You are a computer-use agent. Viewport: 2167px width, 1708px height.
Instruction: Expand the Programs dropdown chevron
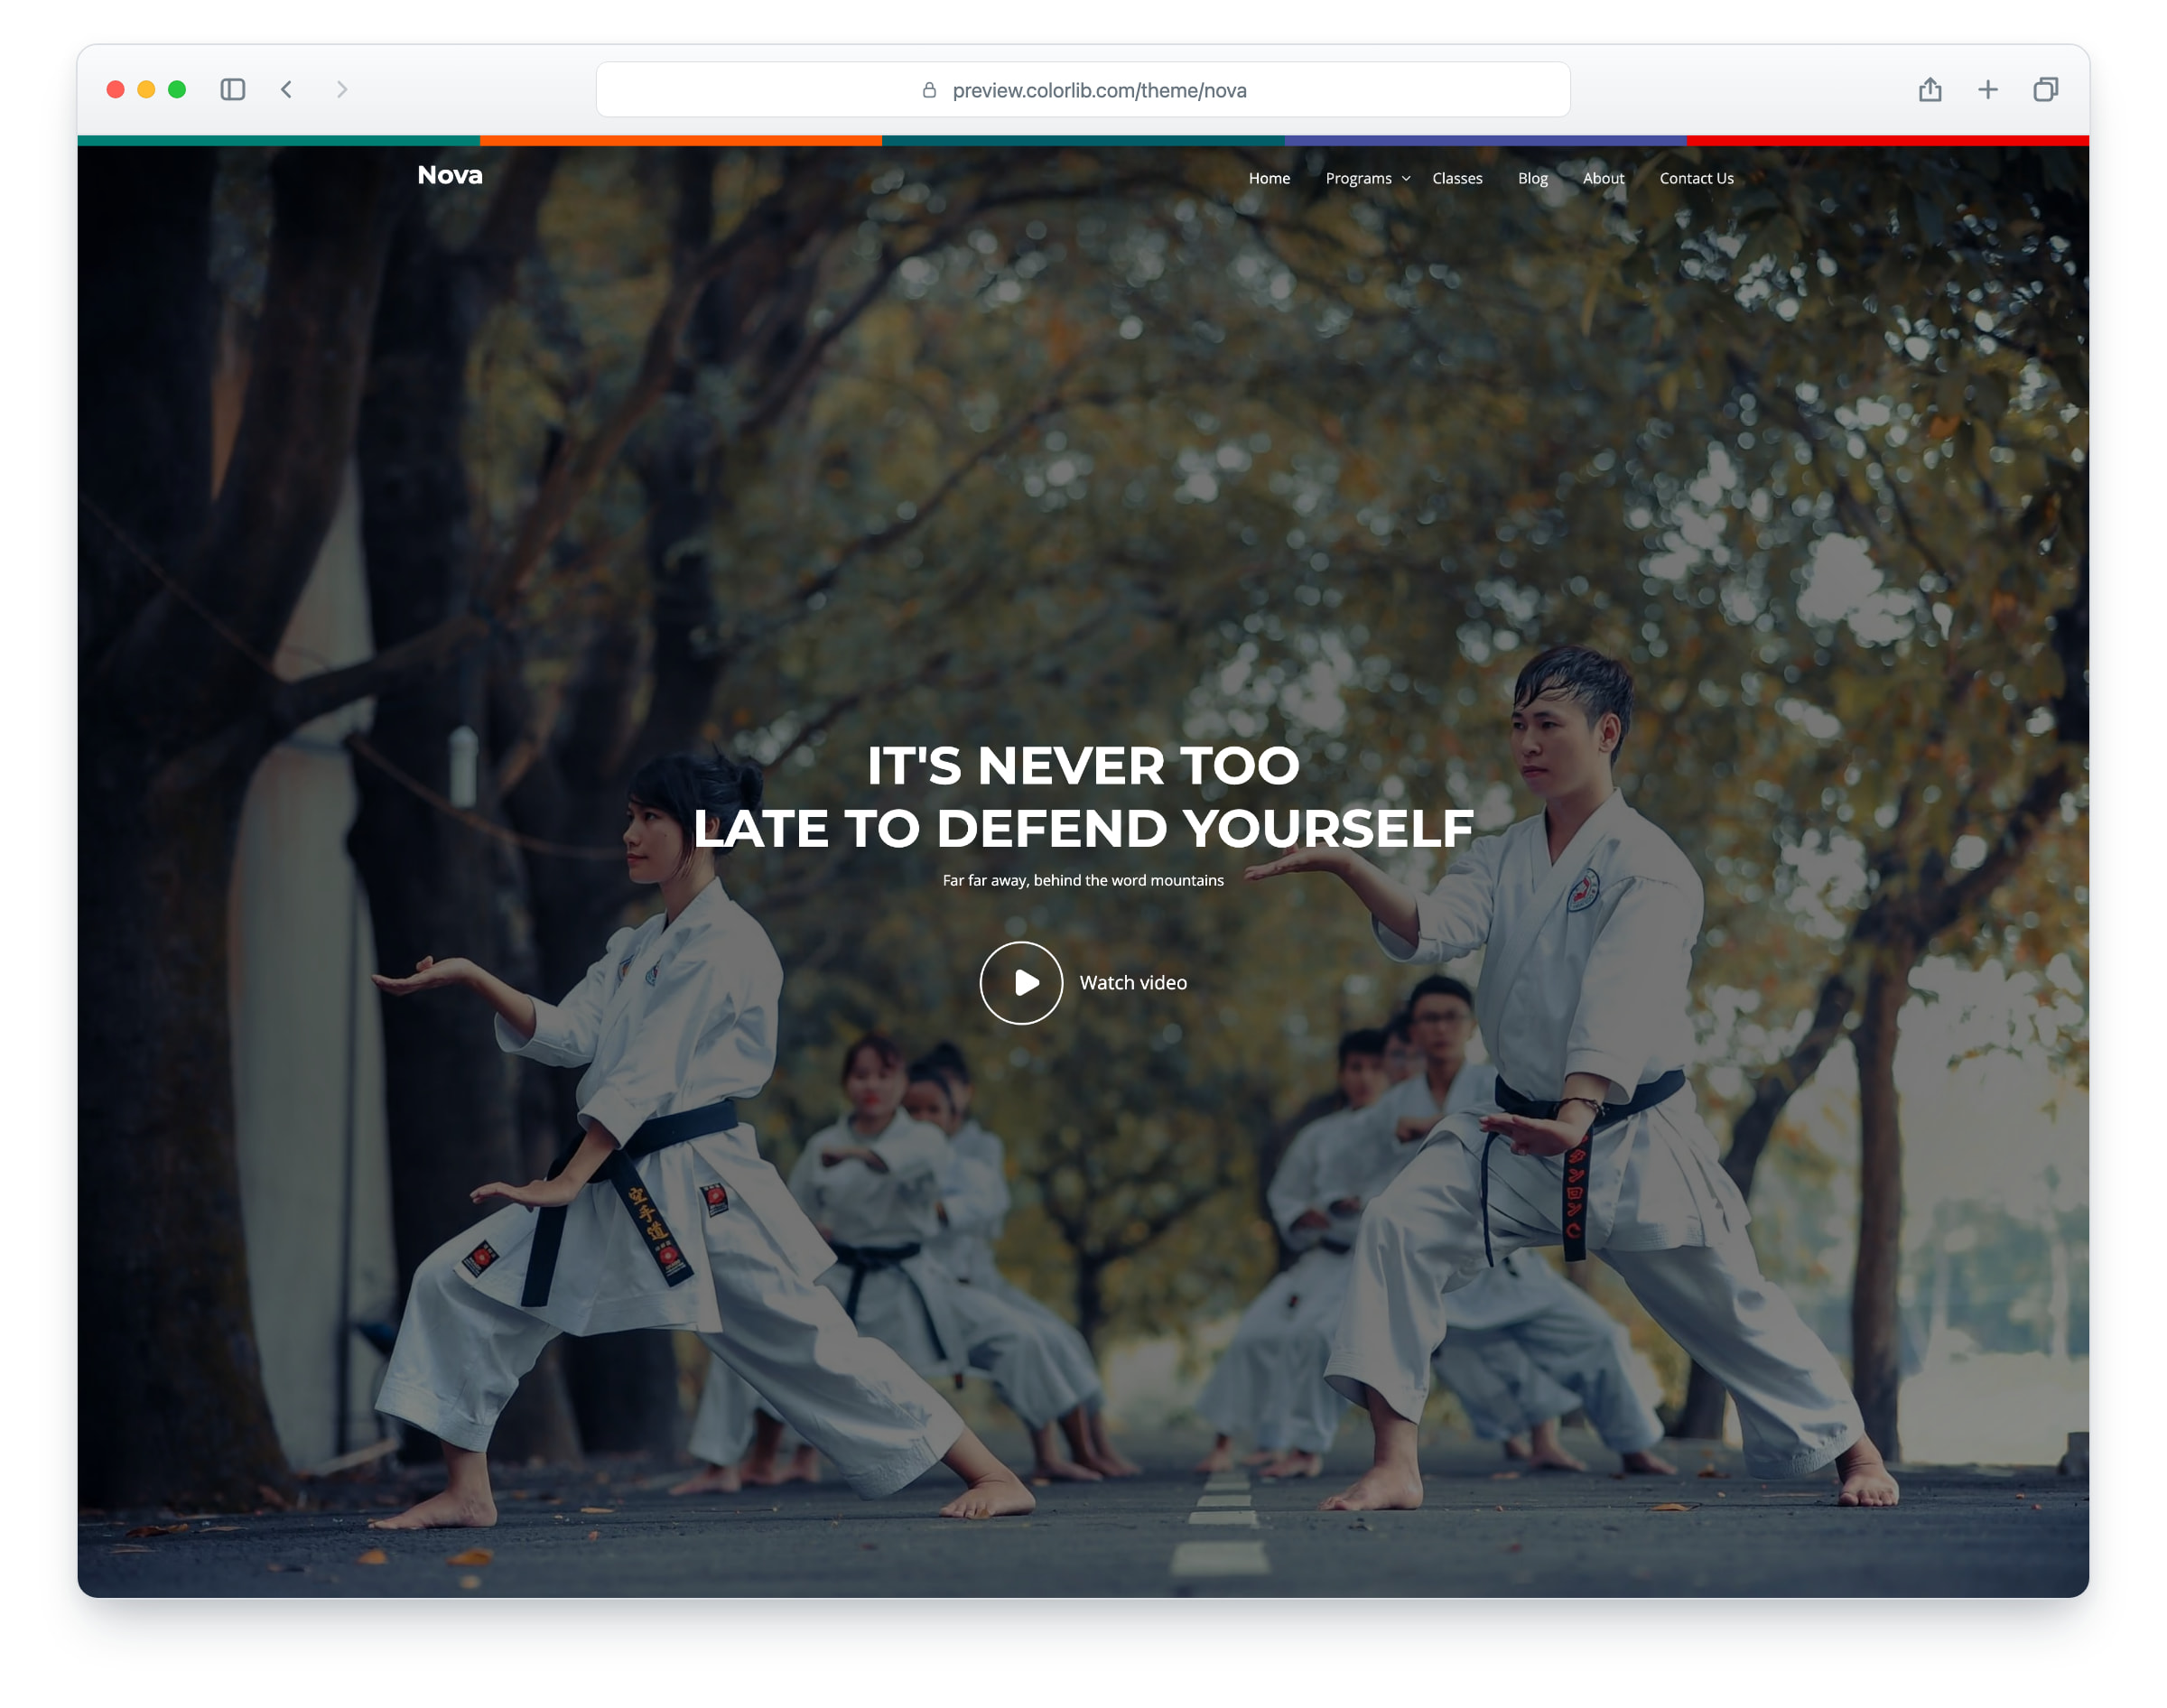(x=1406, y=179)
